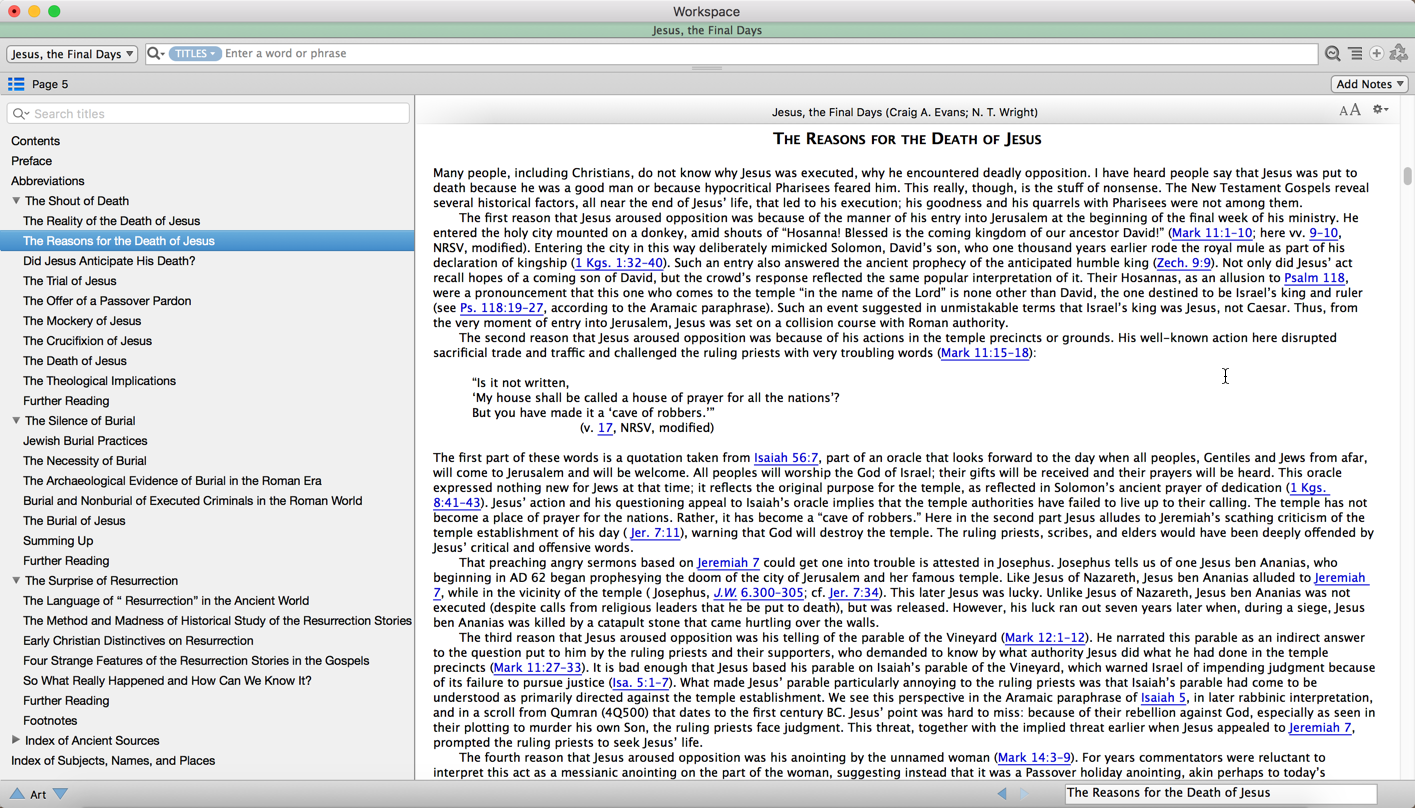Open the Mark 11:1–10 reference link

coord(1211,233)
